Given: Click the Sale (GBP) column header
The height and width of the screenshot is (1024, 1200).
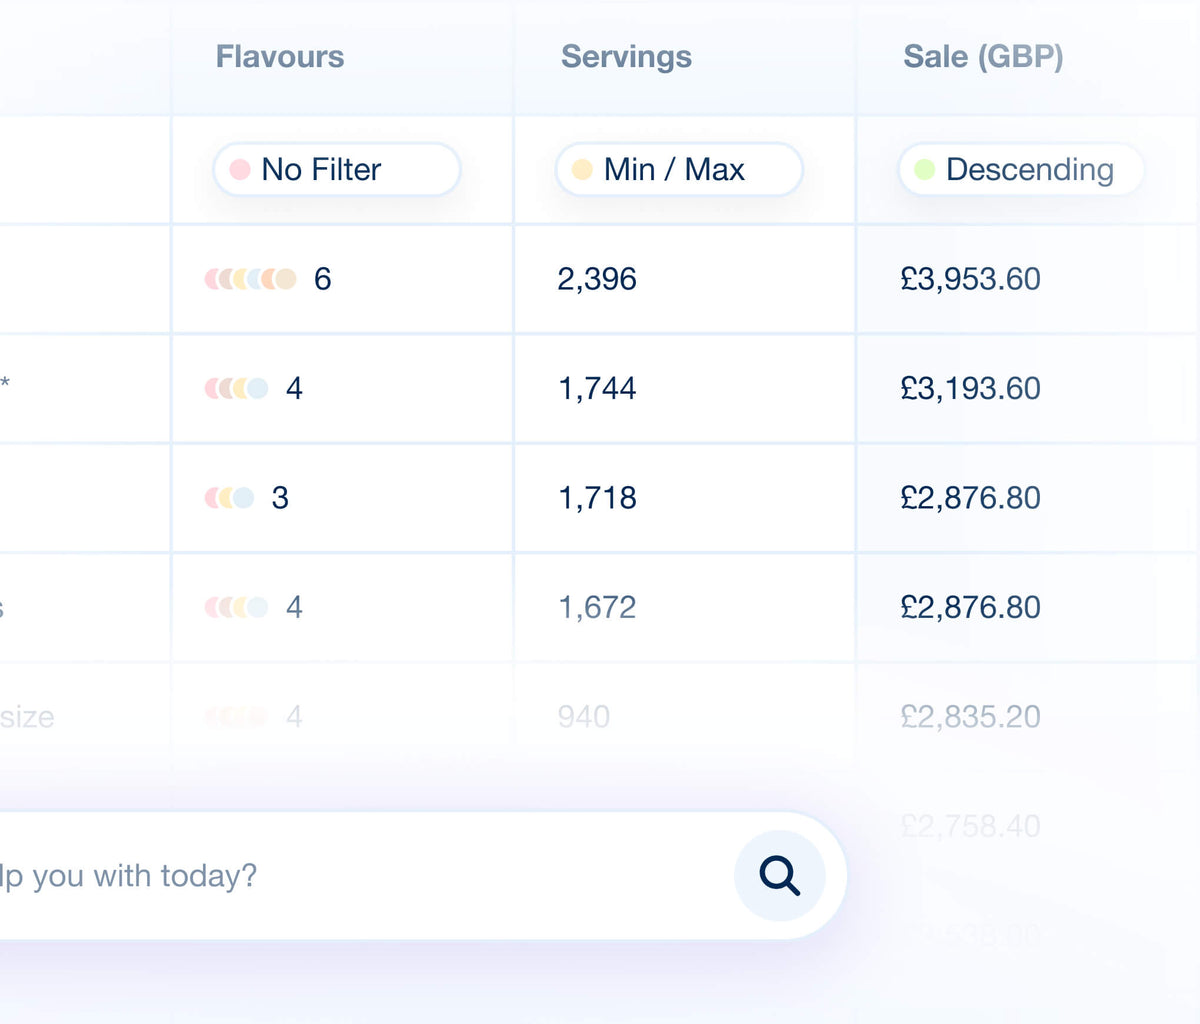Looking at the screenshot, I should (983, 57).
